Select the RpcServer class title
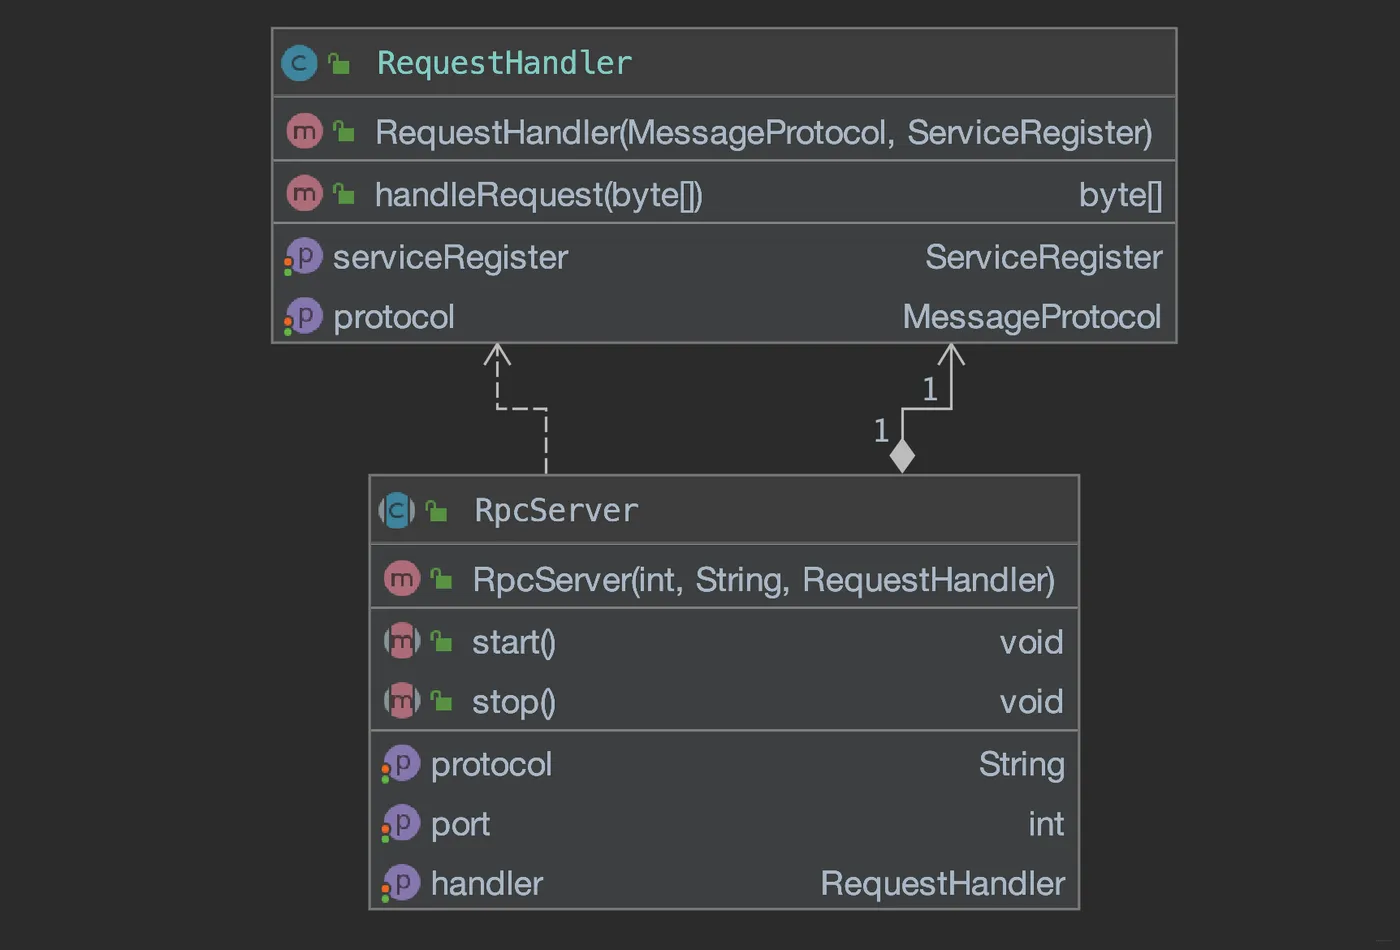This screenshot has height=950, width=1400. (x=556, y=511)
